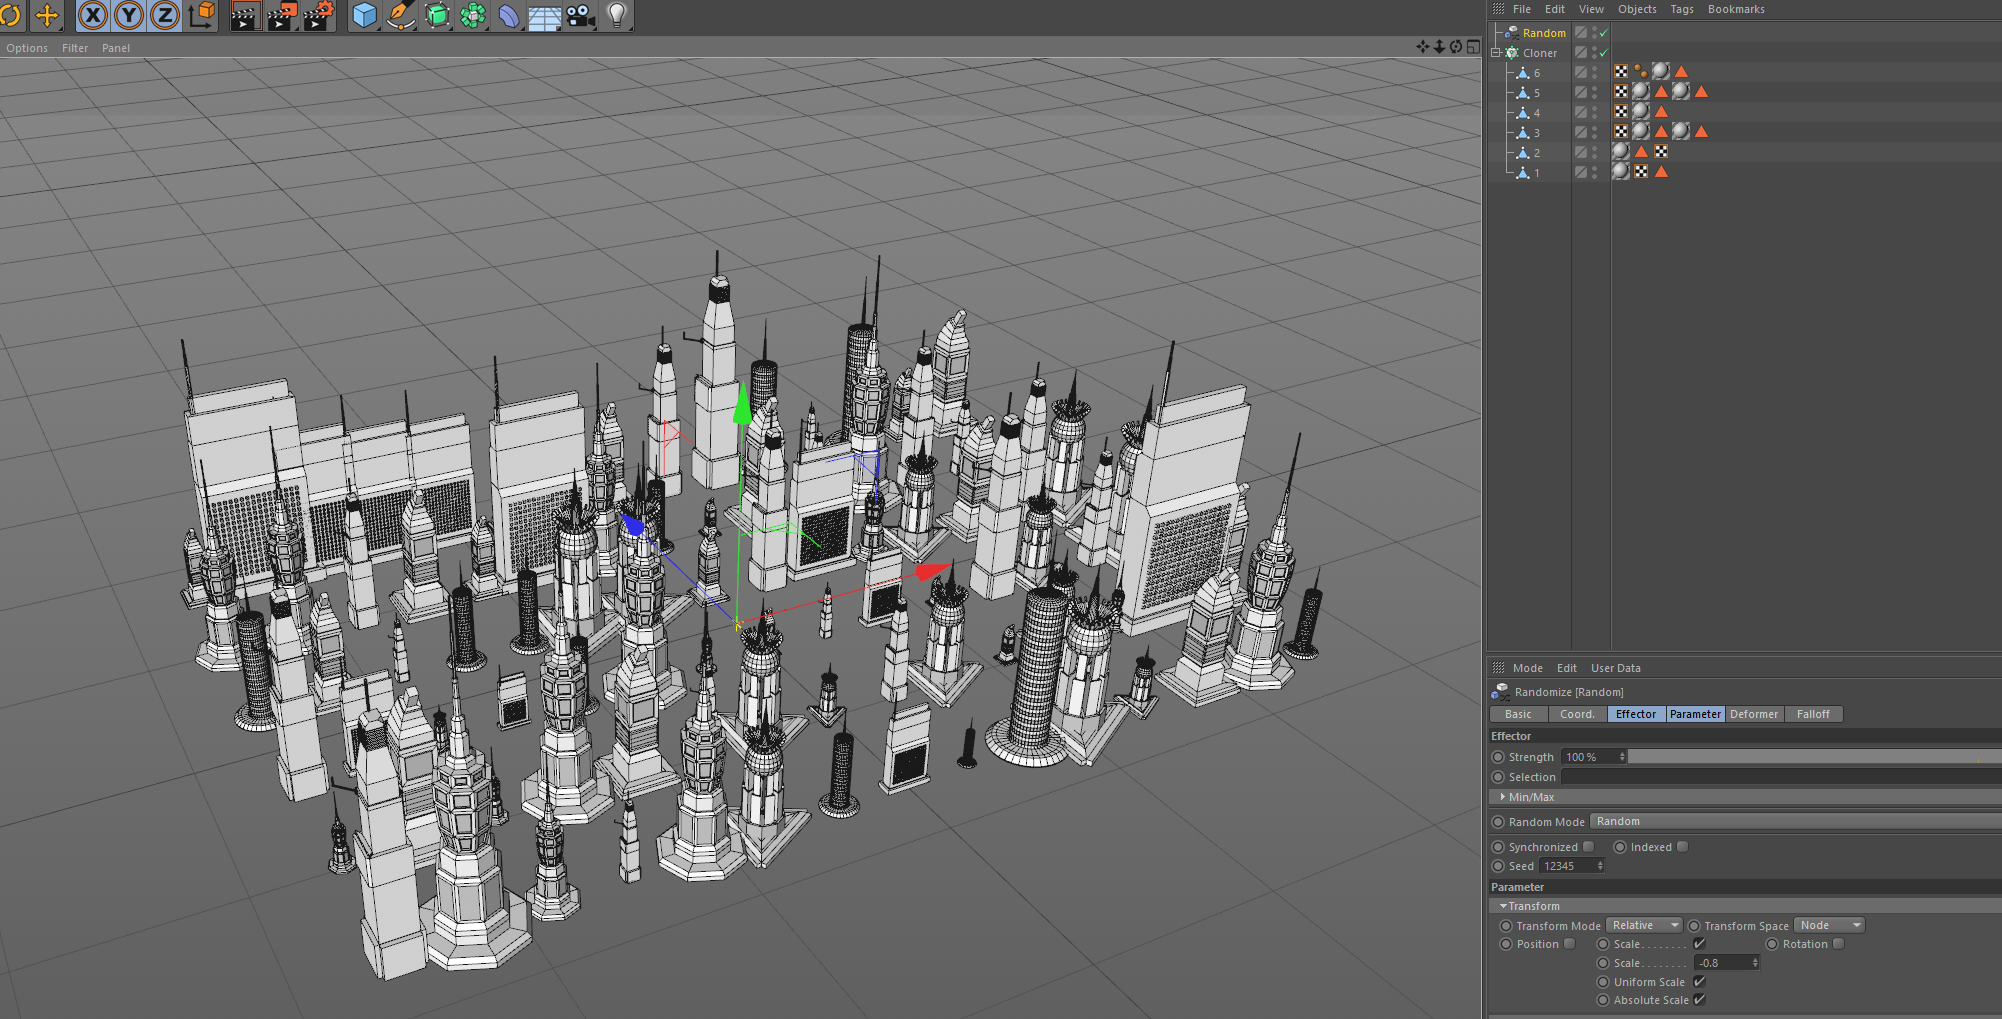Open Object Manager Objects menu
This screenshot has width=2002, height=1019.
(x=1637, y=9)
